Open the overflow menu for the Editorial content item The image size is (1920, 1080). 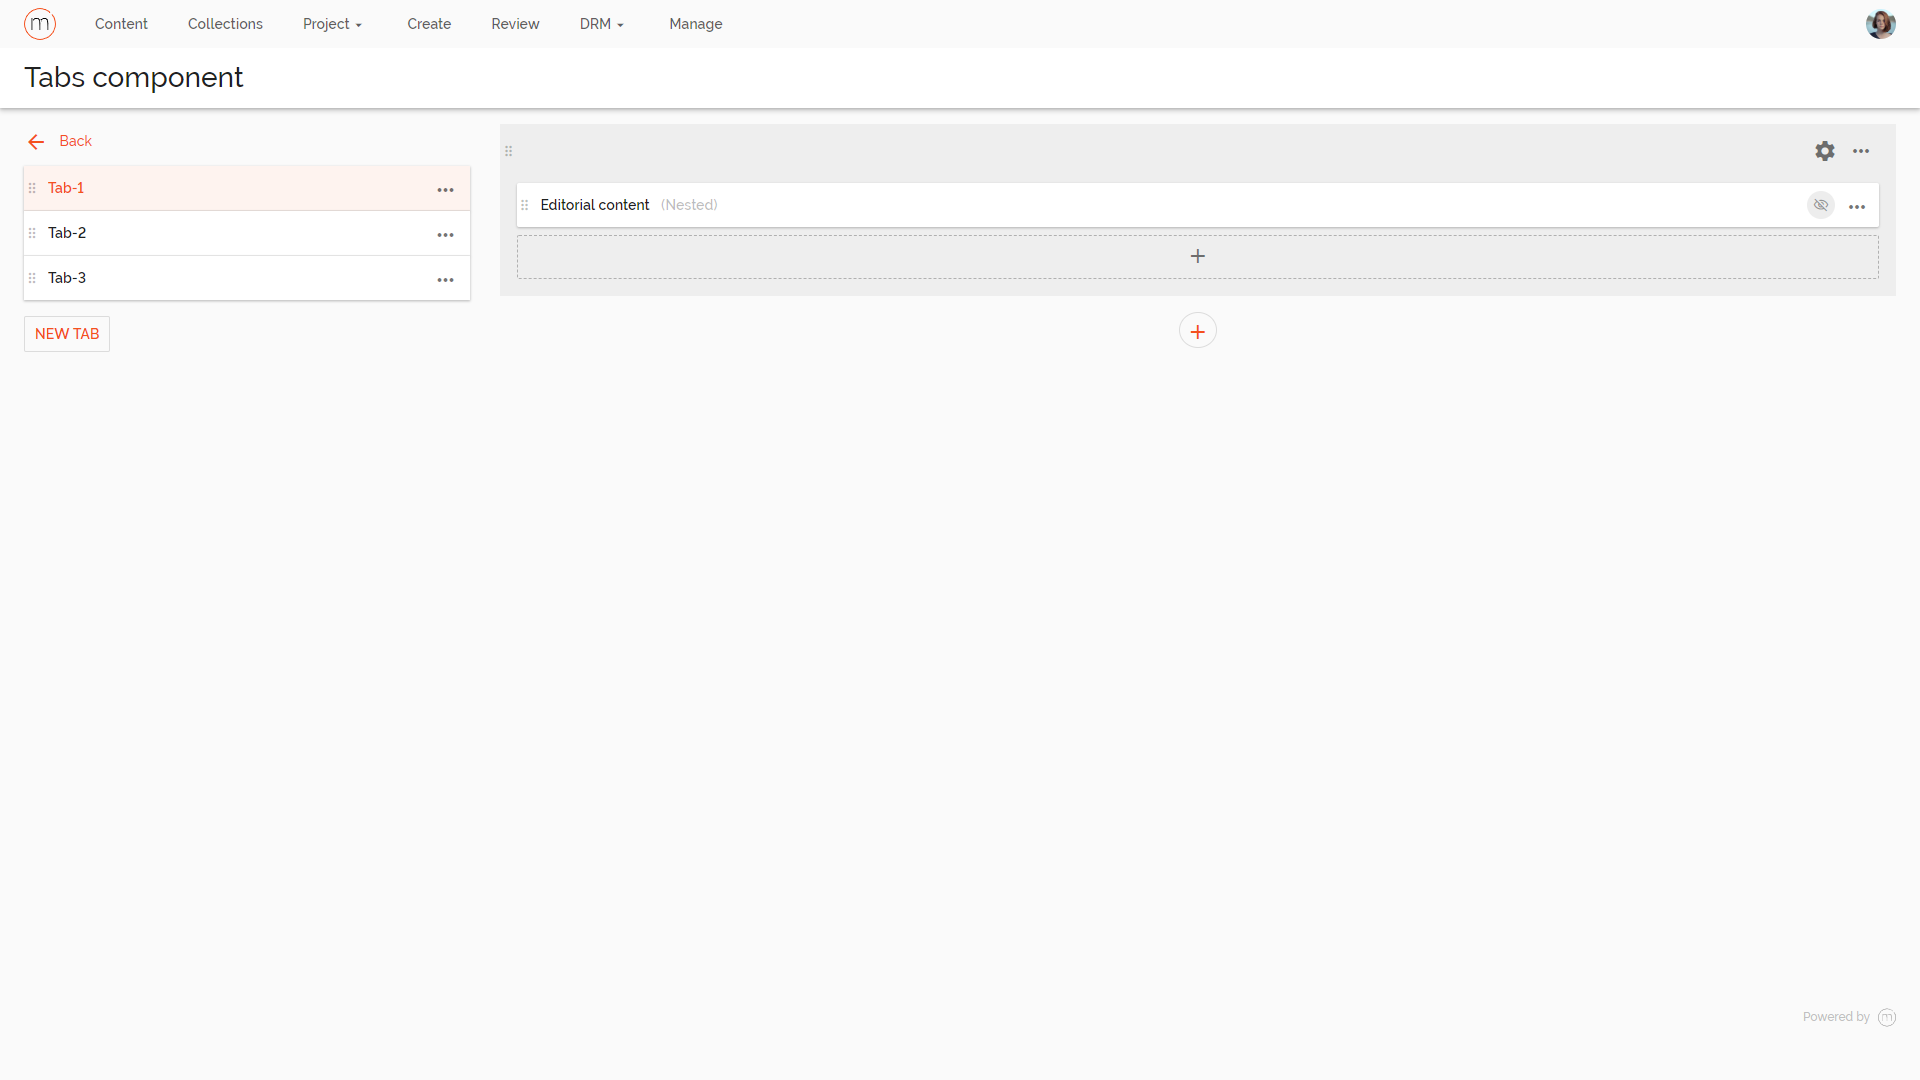click(1858, 205)
